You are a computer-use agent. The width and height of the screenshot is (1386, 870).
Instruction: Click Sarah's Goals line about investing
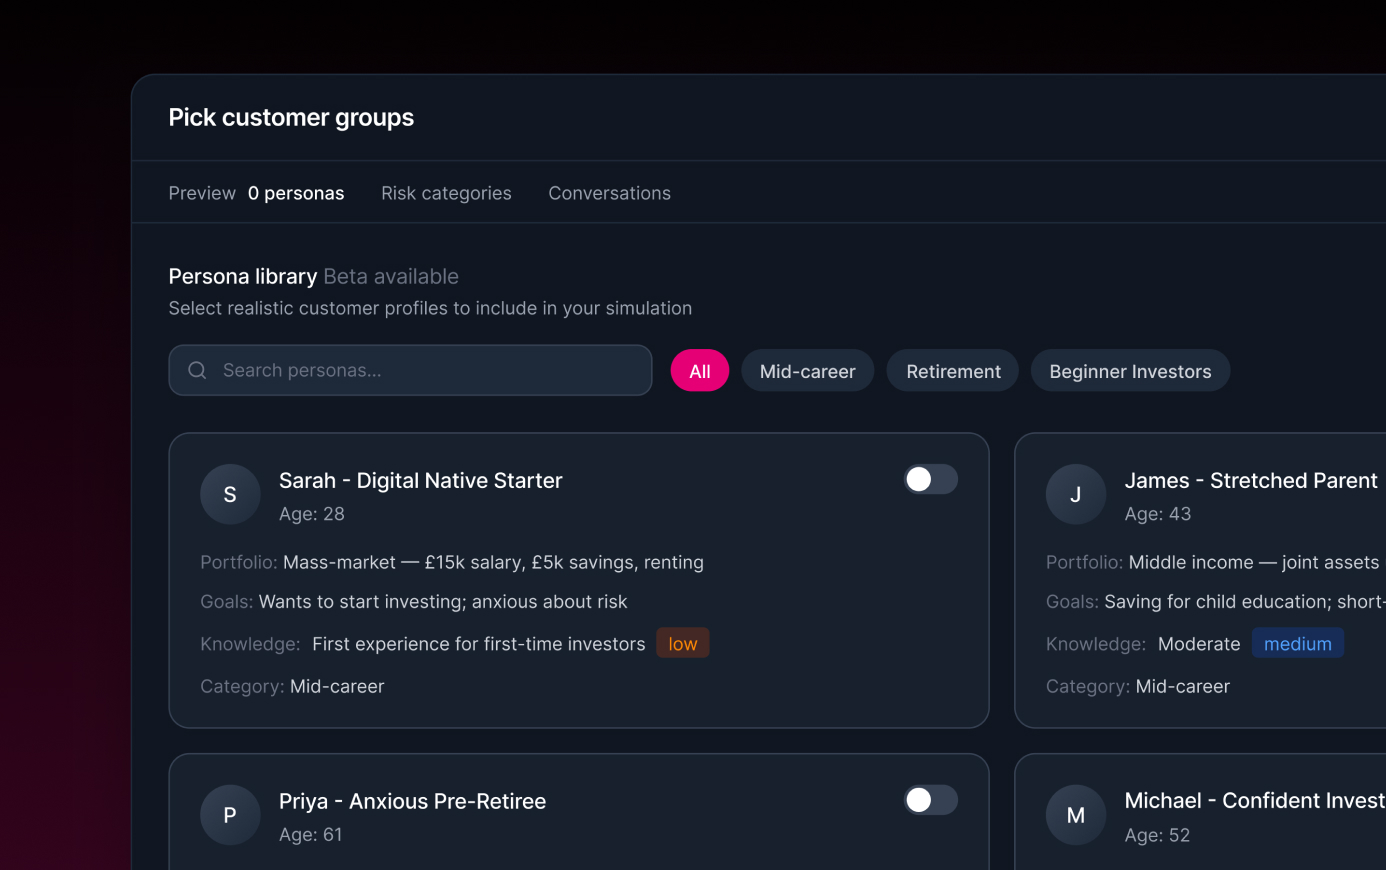(414, 602)
